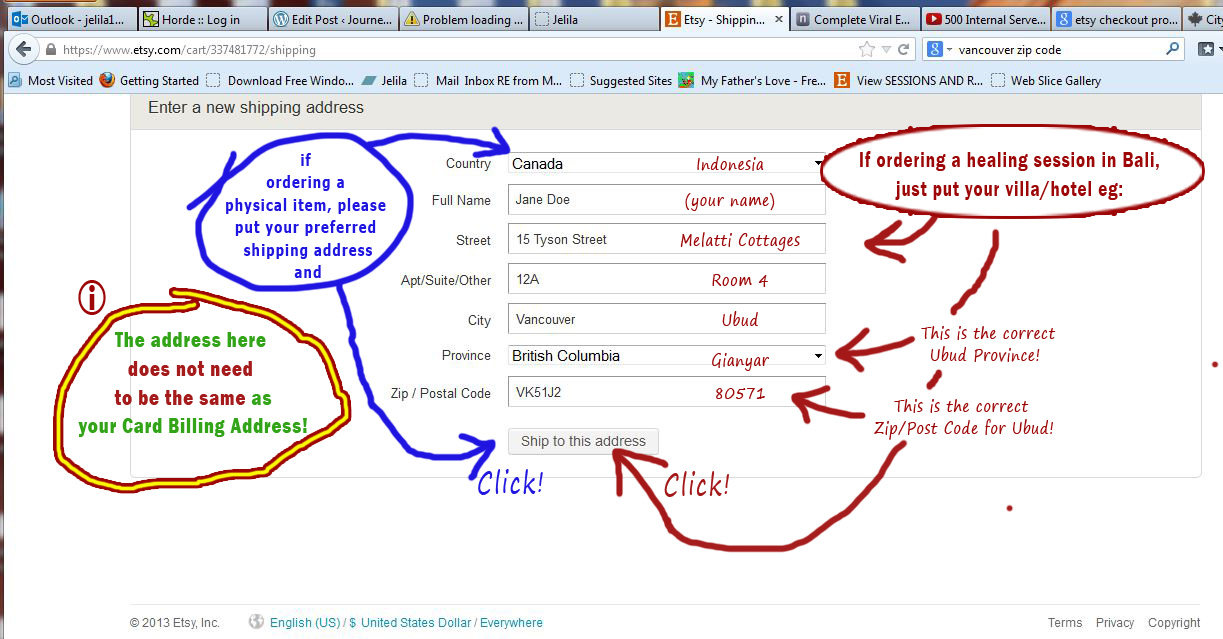Open the Getting Started Firefox bookmark
This screenshot has height=639, width=1223.
149,81
